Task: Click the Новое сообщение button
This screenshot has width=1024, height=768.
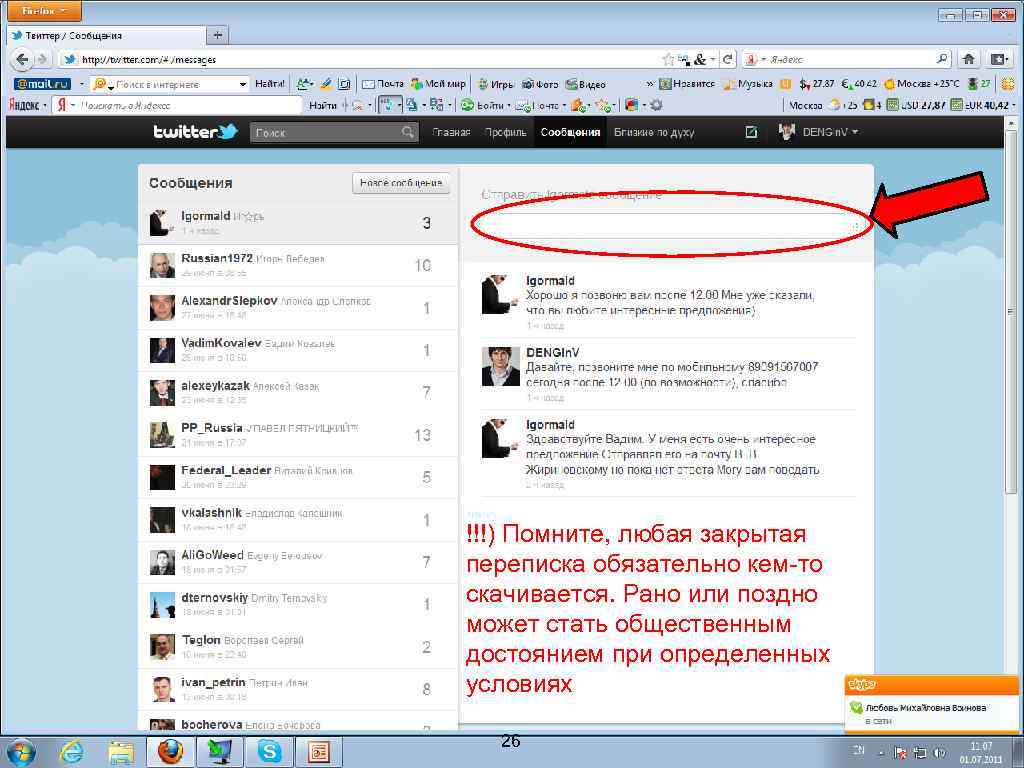Action: (x=399, y=183)
